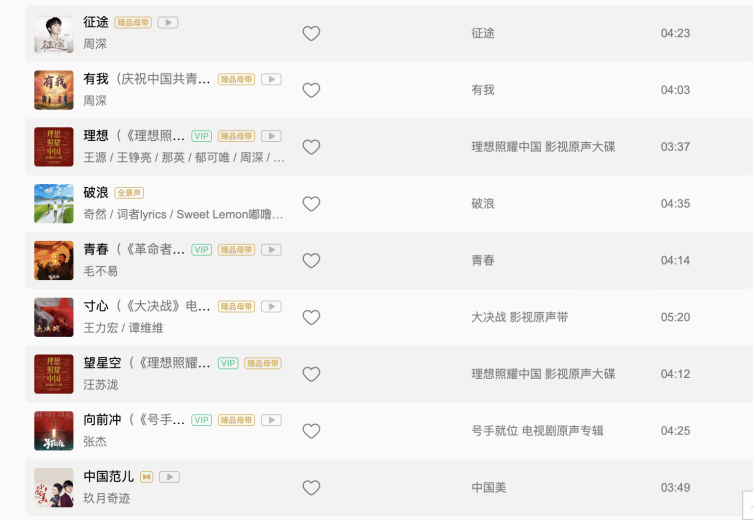Click the 征途 album cover thumbnail
The height and width of the screenshot is (520, 753).
54,34
